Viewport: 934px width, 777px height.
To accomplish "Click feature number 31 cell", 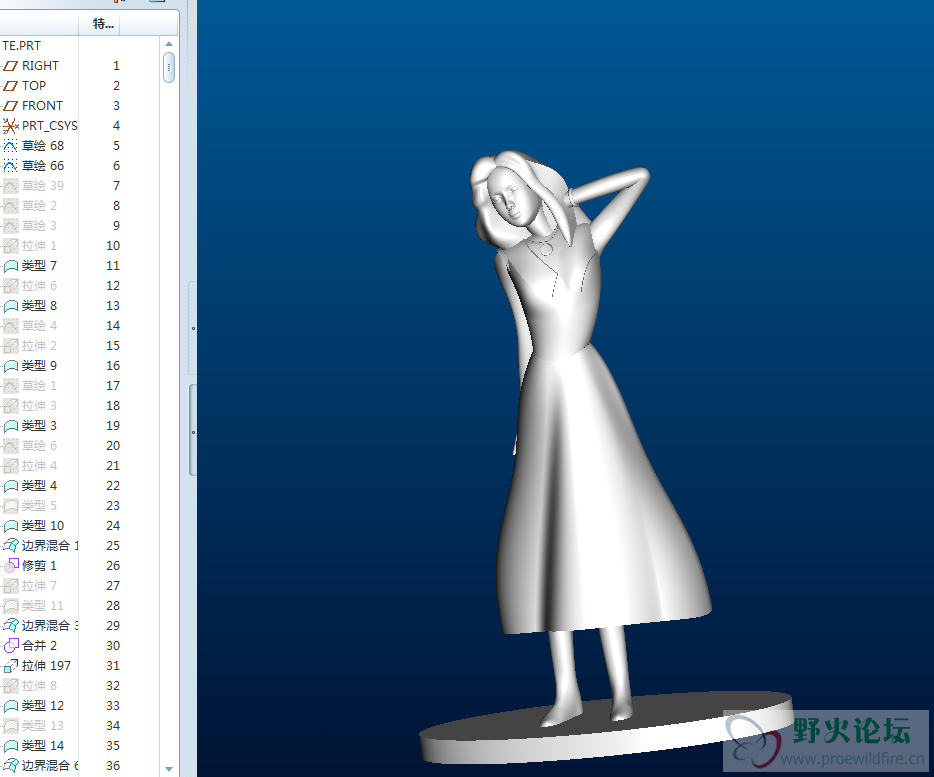I will pyautogui.click(x=113, y=666).
